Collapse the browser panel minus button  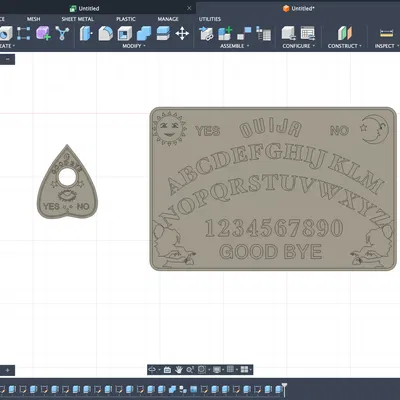[x=7, y=59]
